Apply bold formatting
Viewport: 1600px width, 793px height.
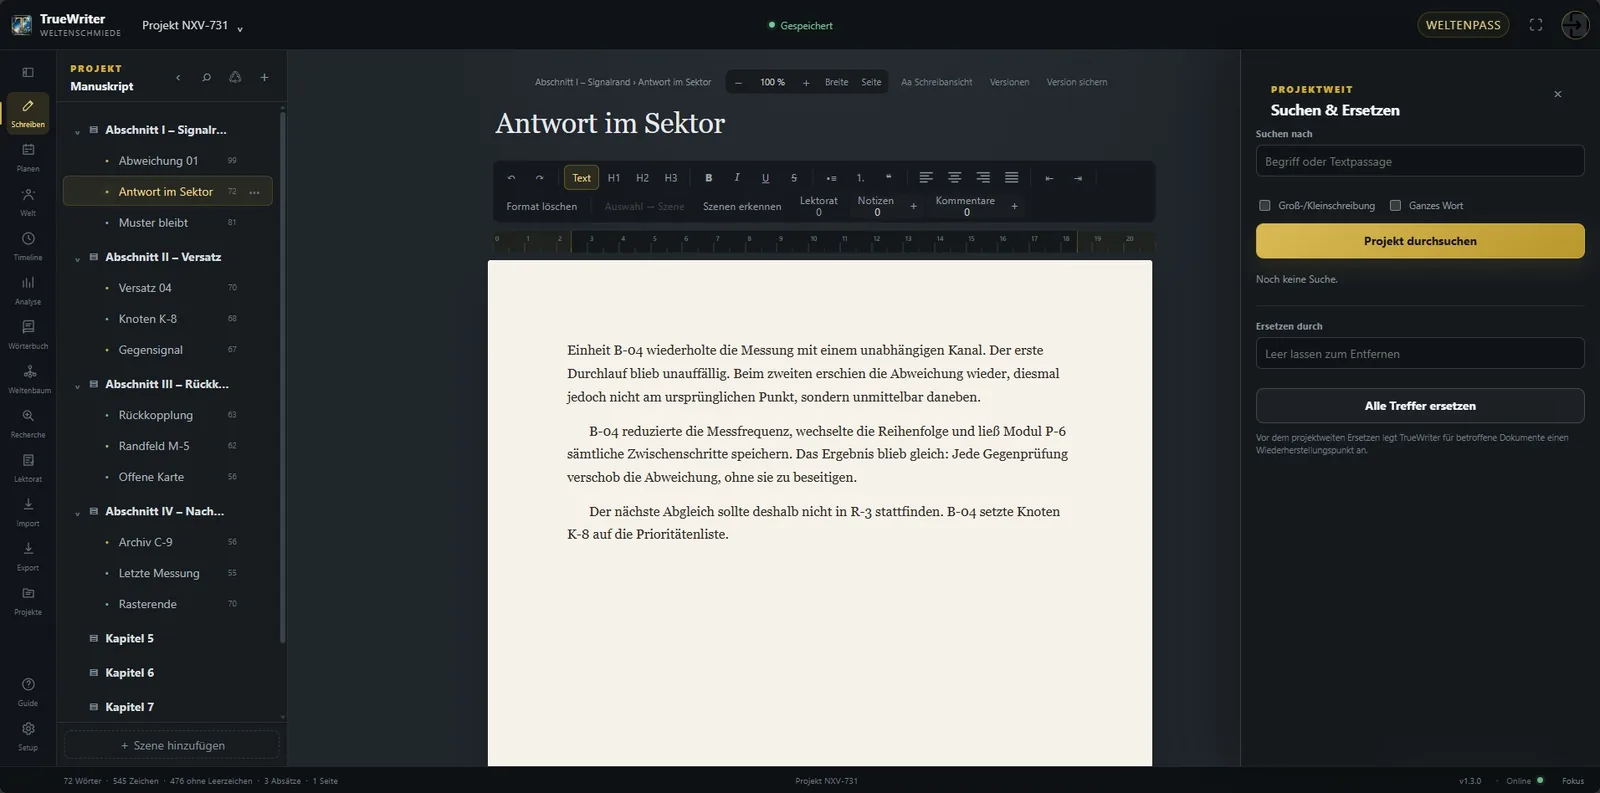pyautogui.click(x=709, y=178)
